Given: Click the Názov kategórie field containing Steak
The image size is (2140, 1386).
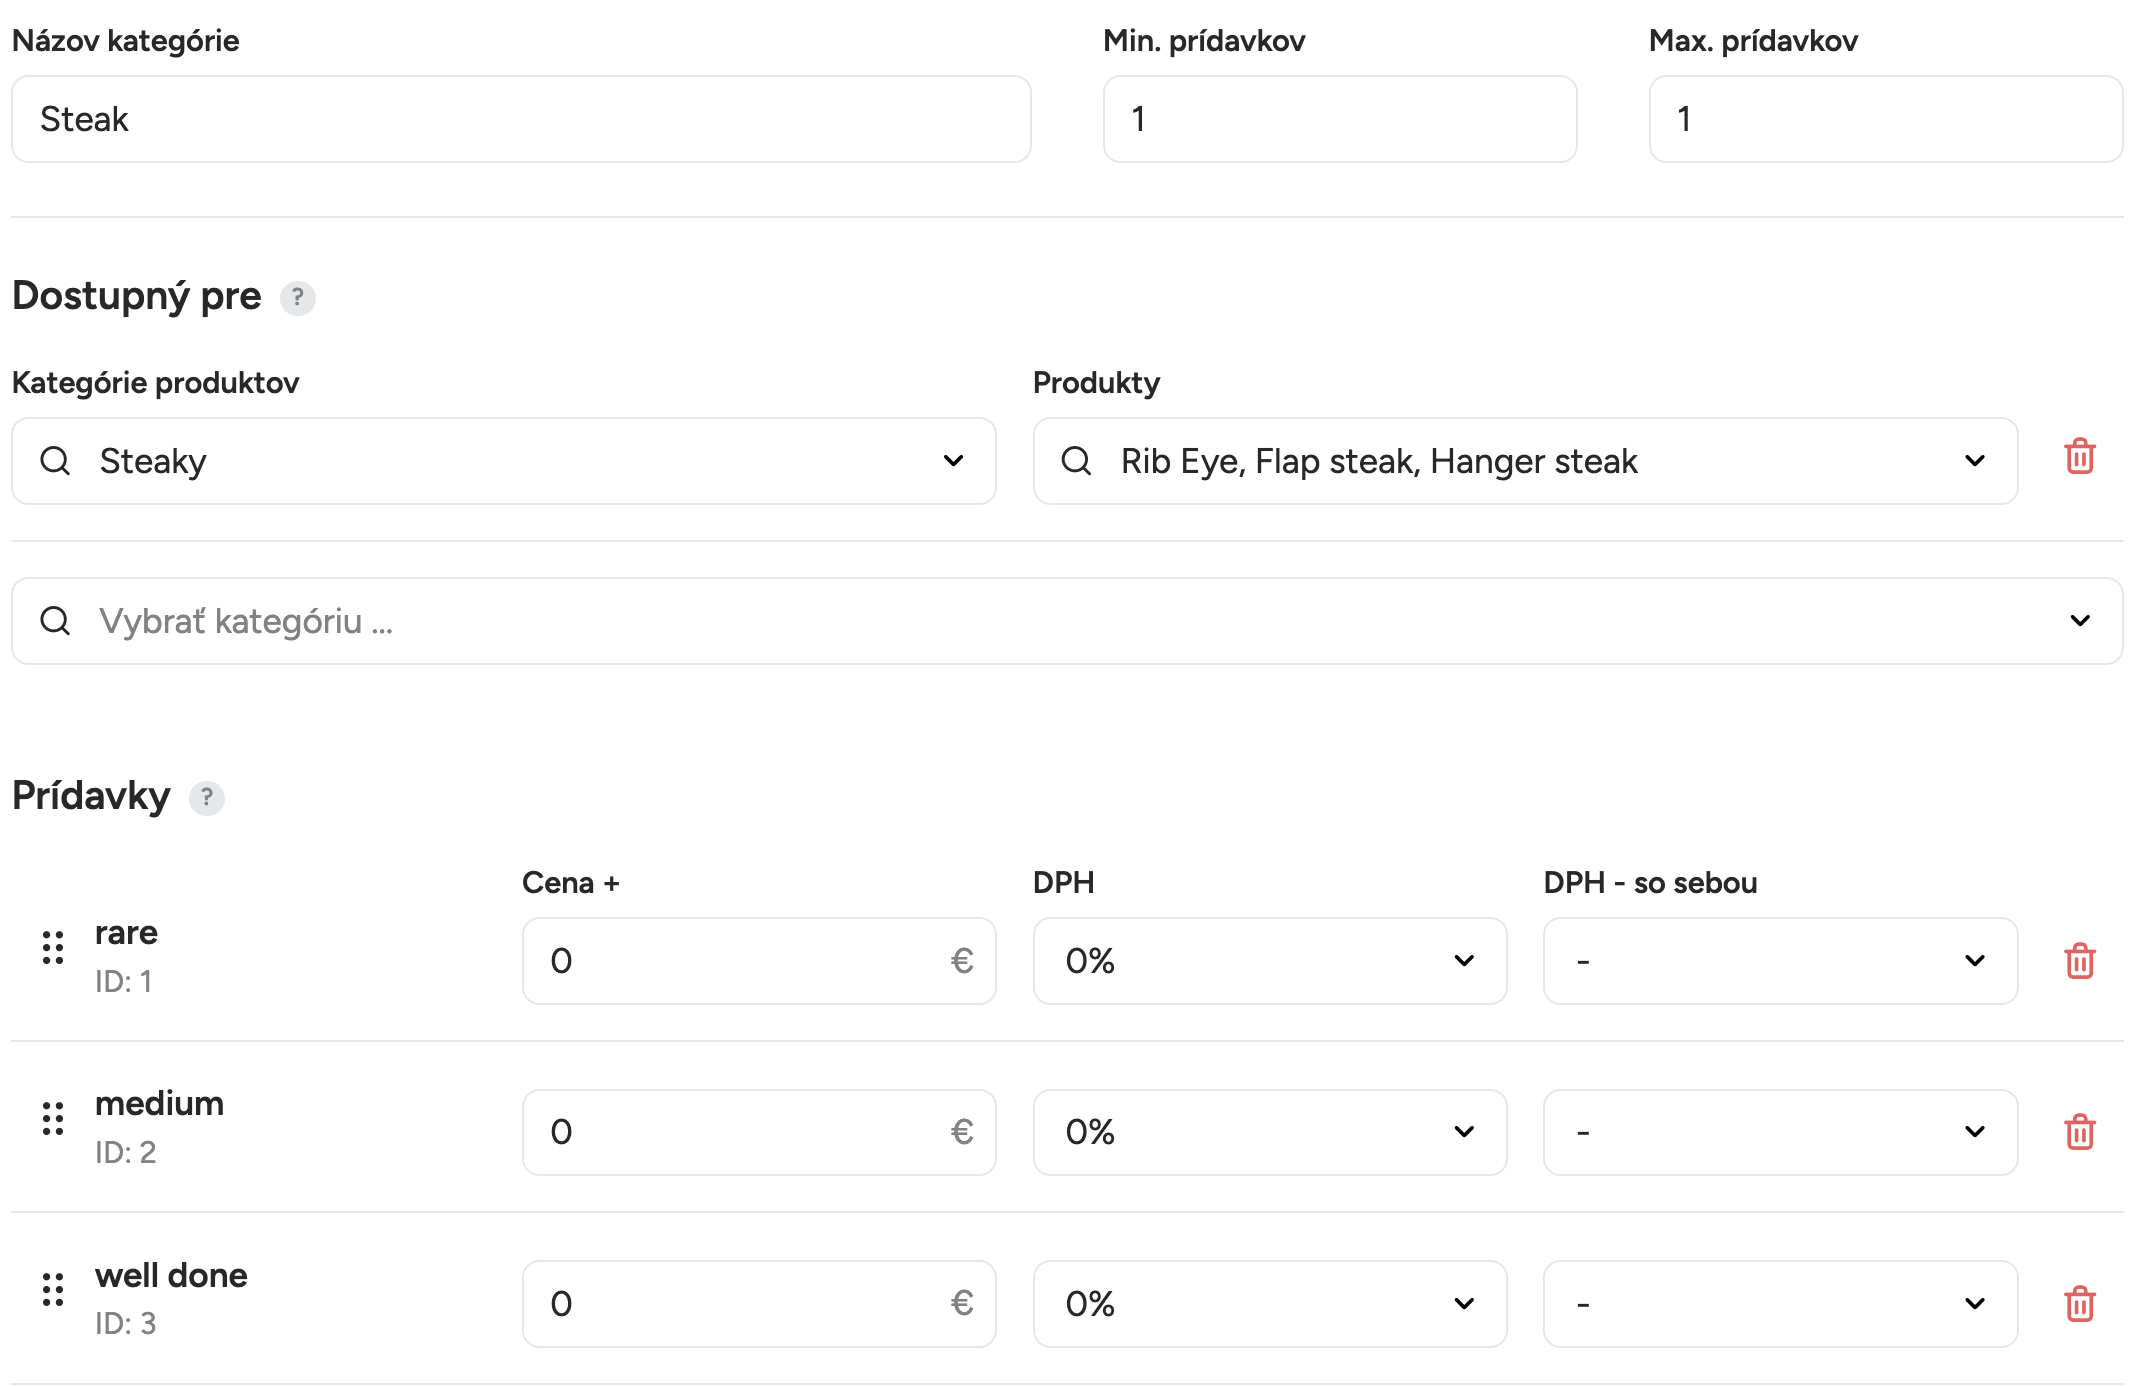Looking at the screenshot, I should click(521, 119).
